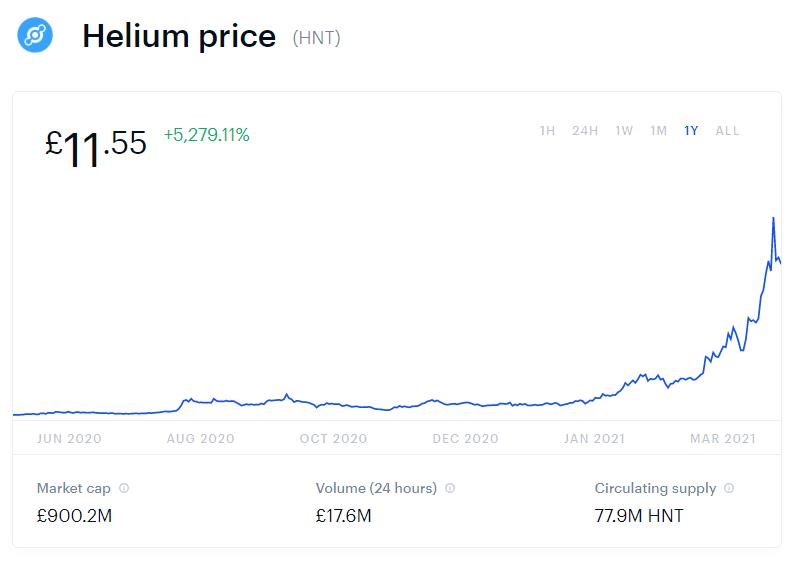The width and height of the screenshot is (798, 564).
Task: Select the 1Y time range
Action: (691, 131)
